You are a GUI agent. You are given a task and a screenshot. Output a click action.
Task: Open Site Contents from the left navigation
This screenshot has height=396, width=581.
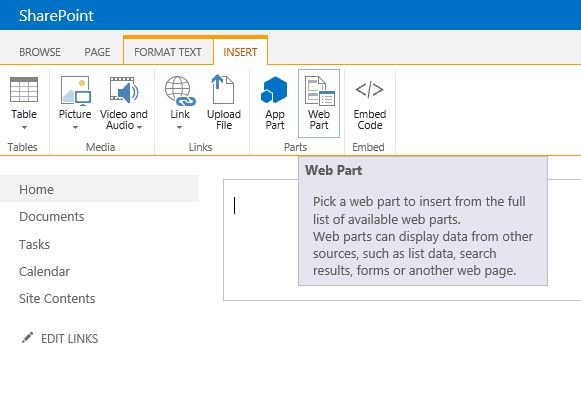coord(57,299)
